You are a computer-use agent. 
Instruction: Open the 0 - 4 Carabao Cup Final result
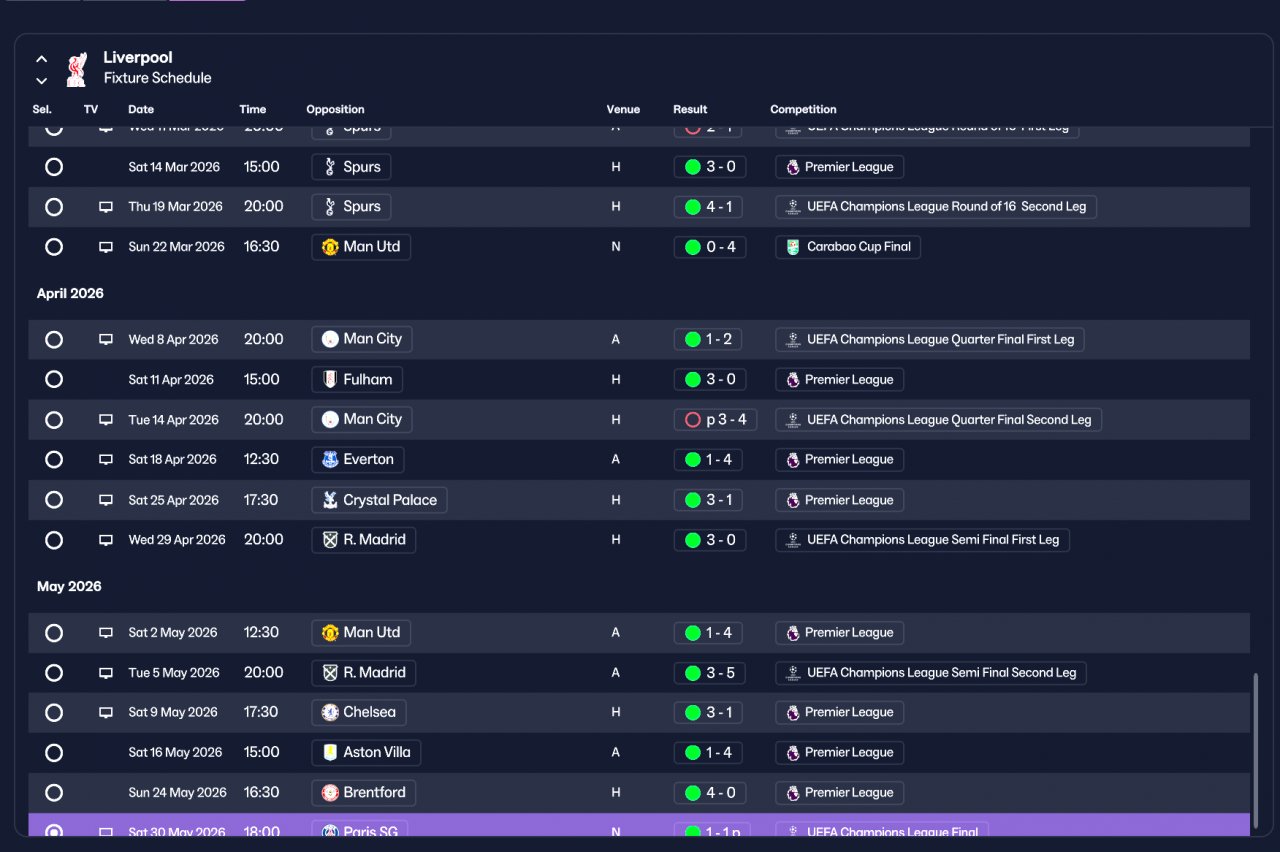(709, 247)
